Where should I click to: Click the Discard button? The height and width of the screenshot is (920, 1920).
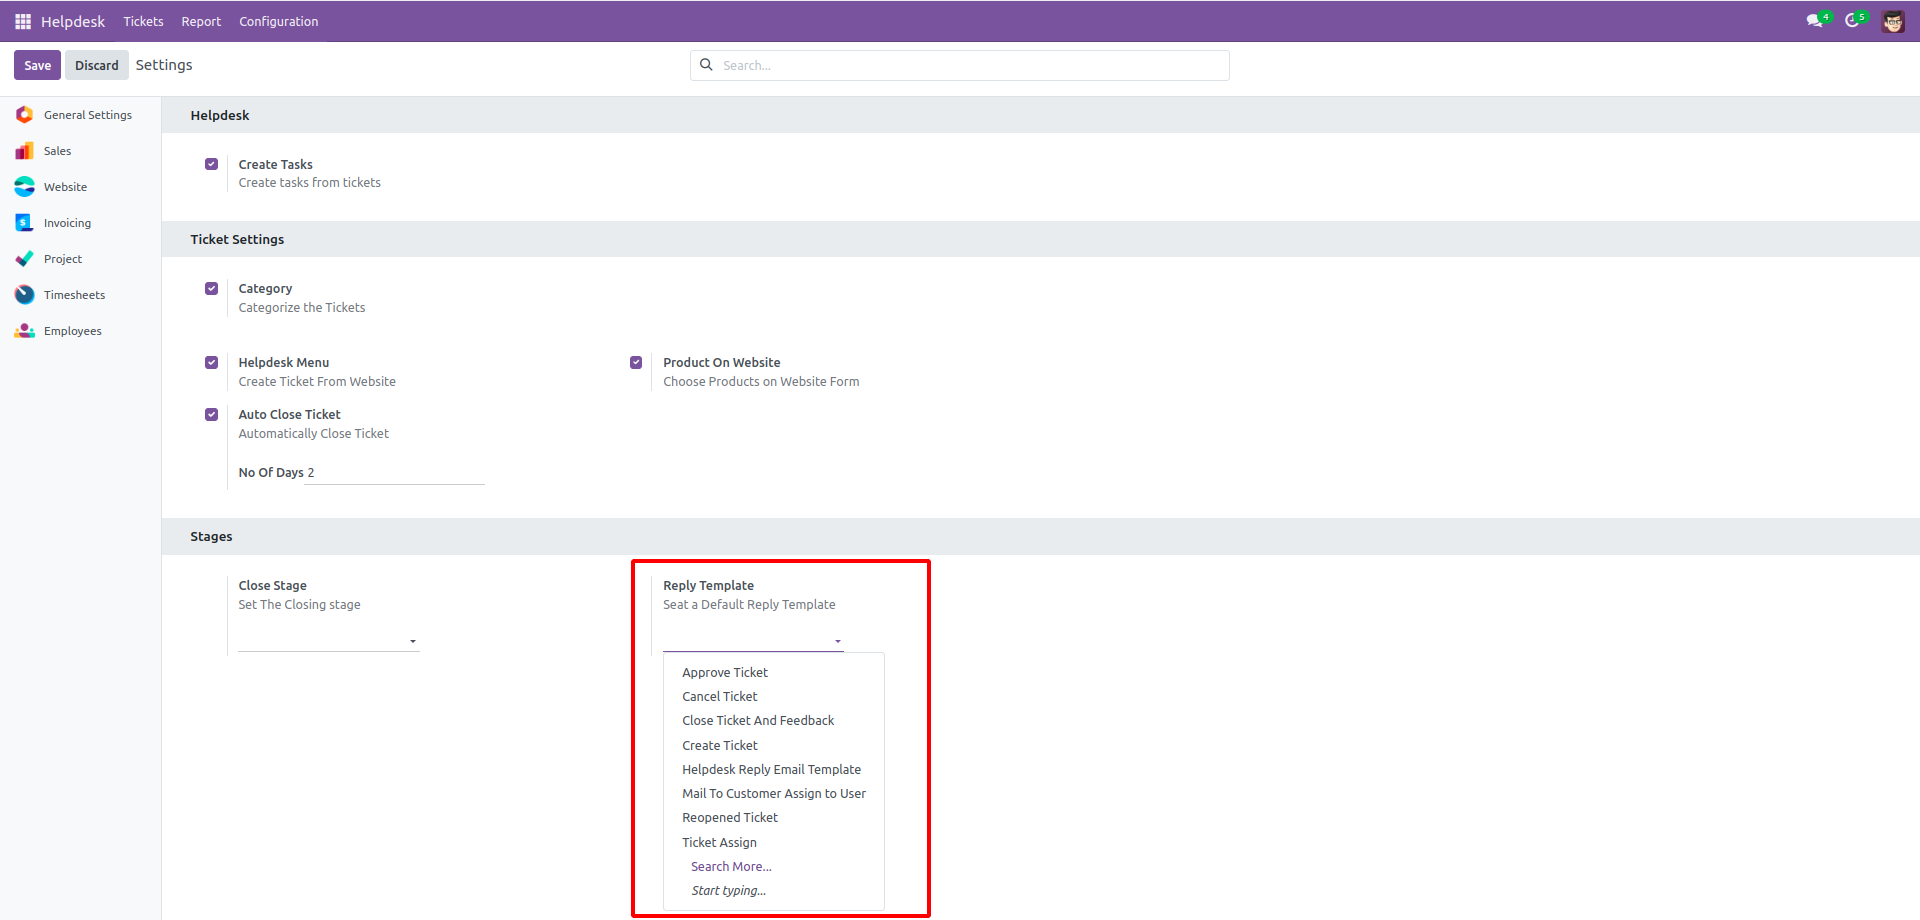pyautogui.click(x=96, y=65)
